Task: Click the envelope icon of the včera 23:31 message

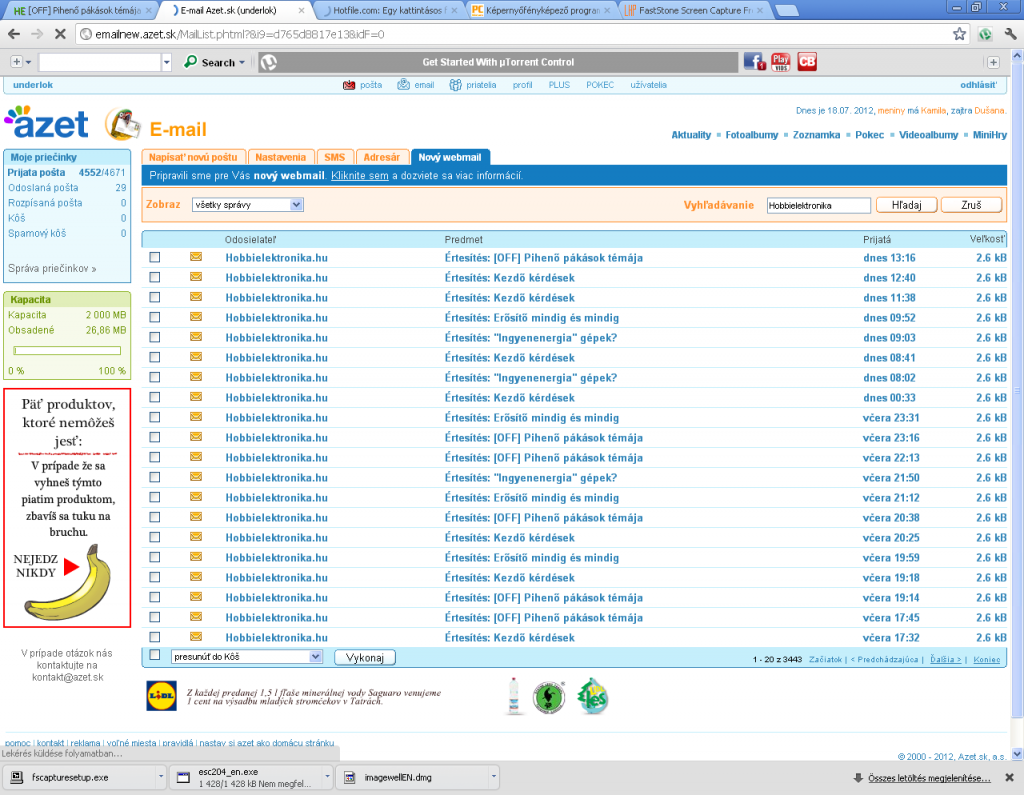Action: pyautogui.click(x=196, y=417)
